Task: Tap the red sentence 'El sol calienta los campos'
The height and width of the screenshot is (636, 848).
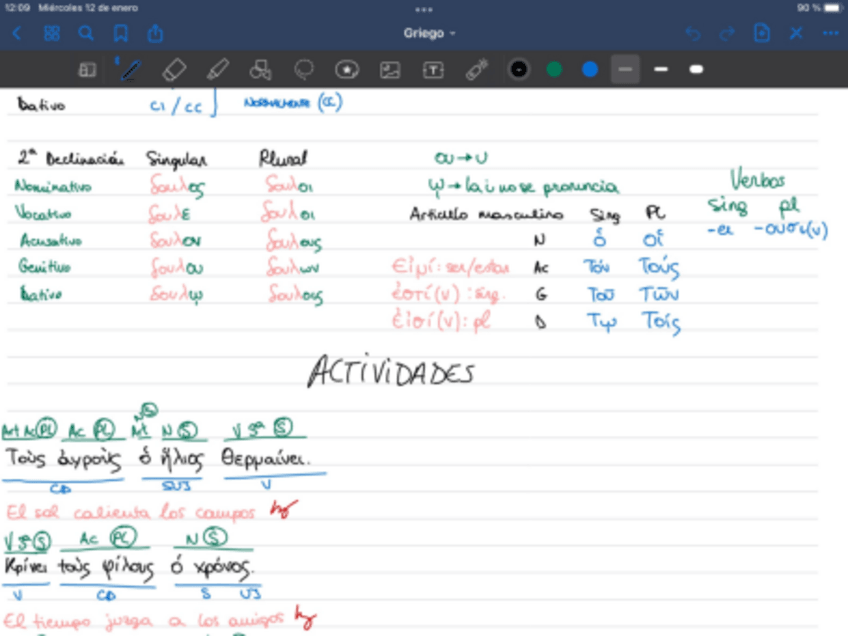Action: pos(130,512)
